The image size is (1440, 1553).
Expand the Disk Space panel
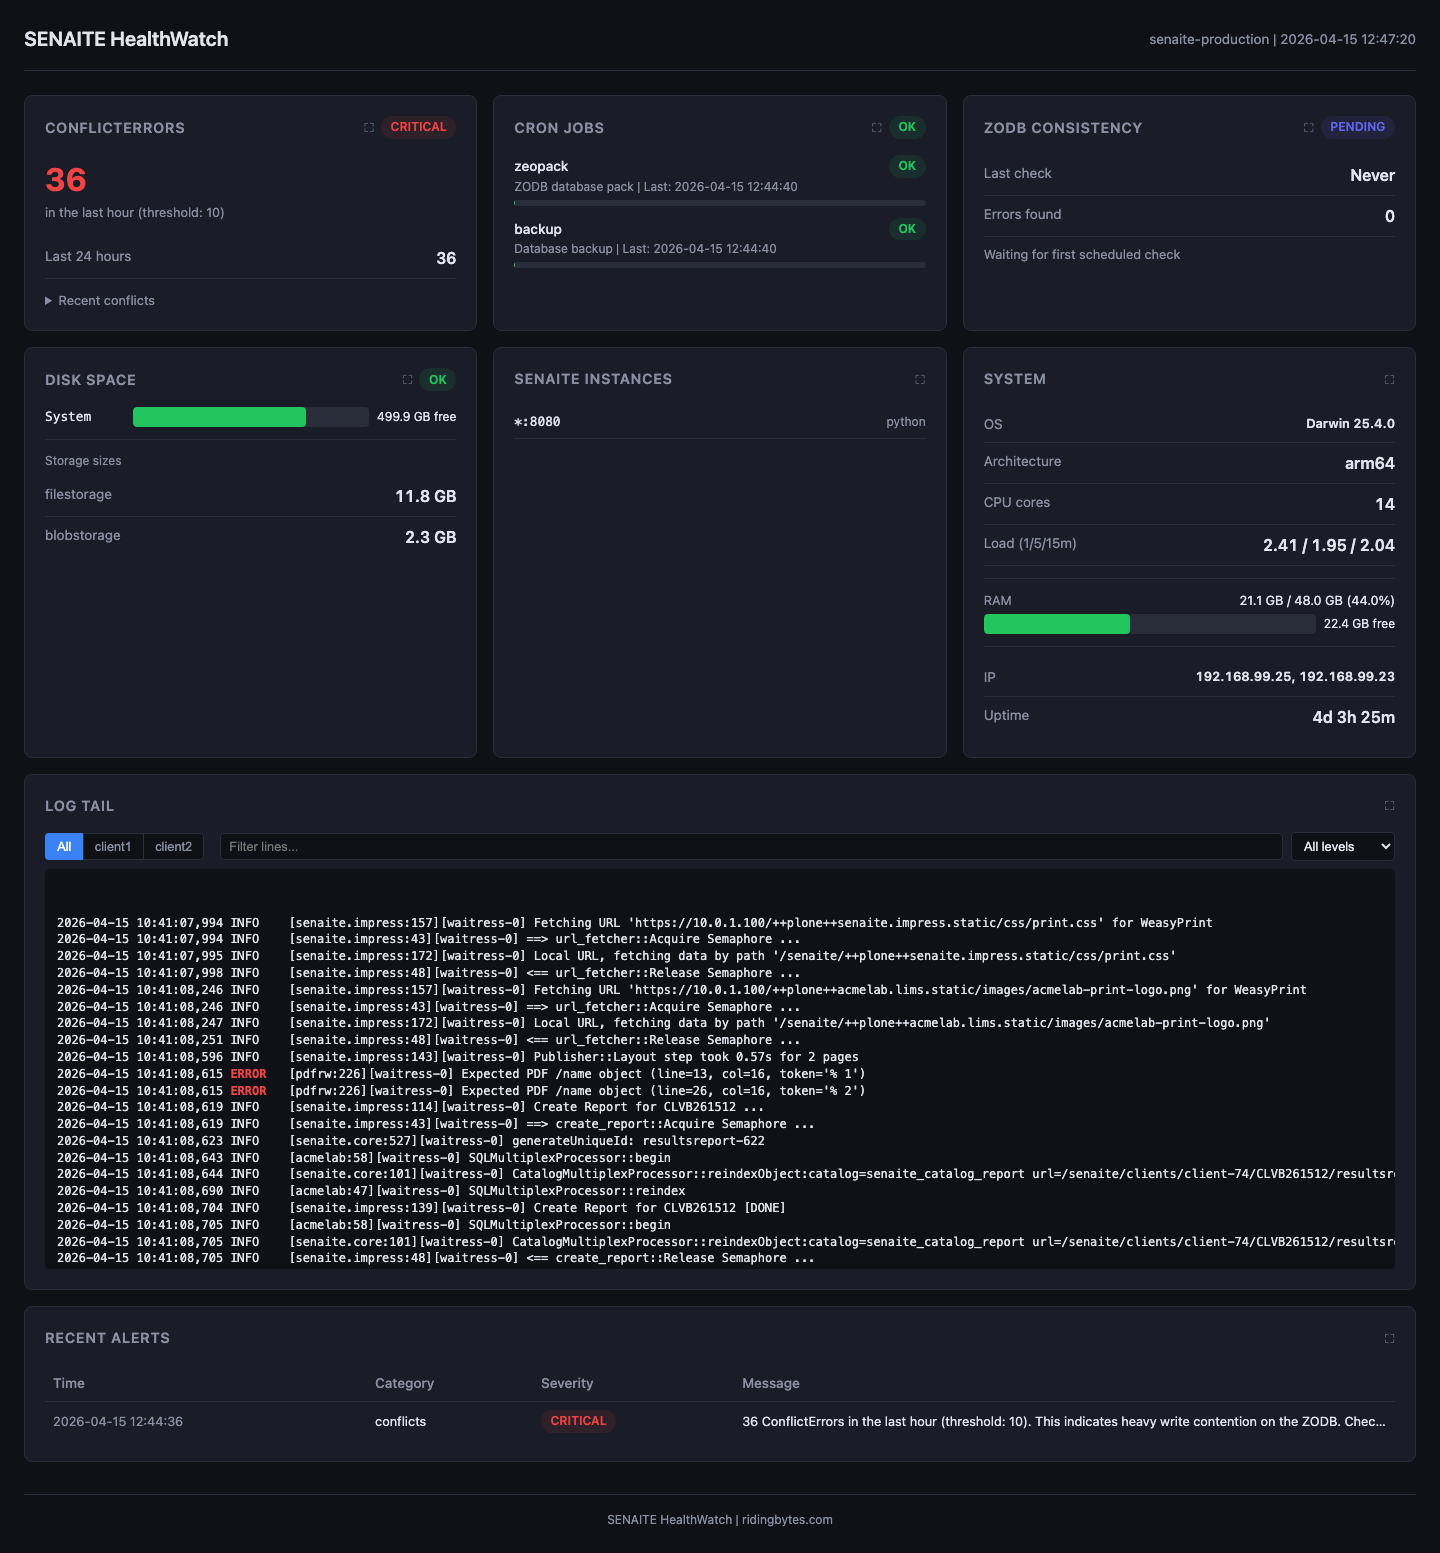click(407, 379)
